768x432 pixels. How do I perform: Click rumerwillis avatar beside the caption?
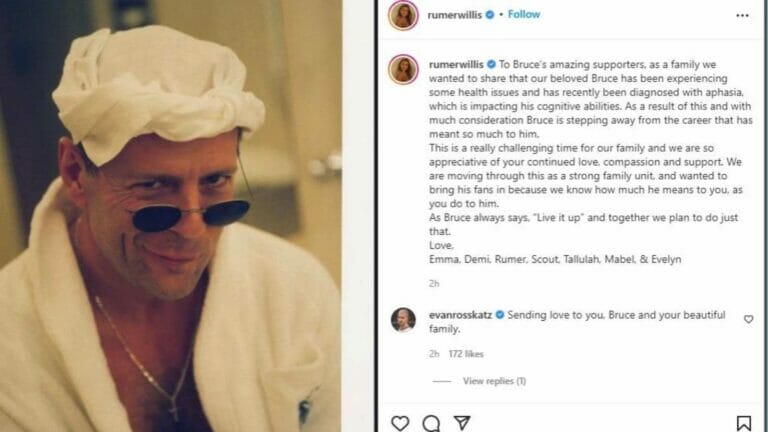tap(403, 70)
